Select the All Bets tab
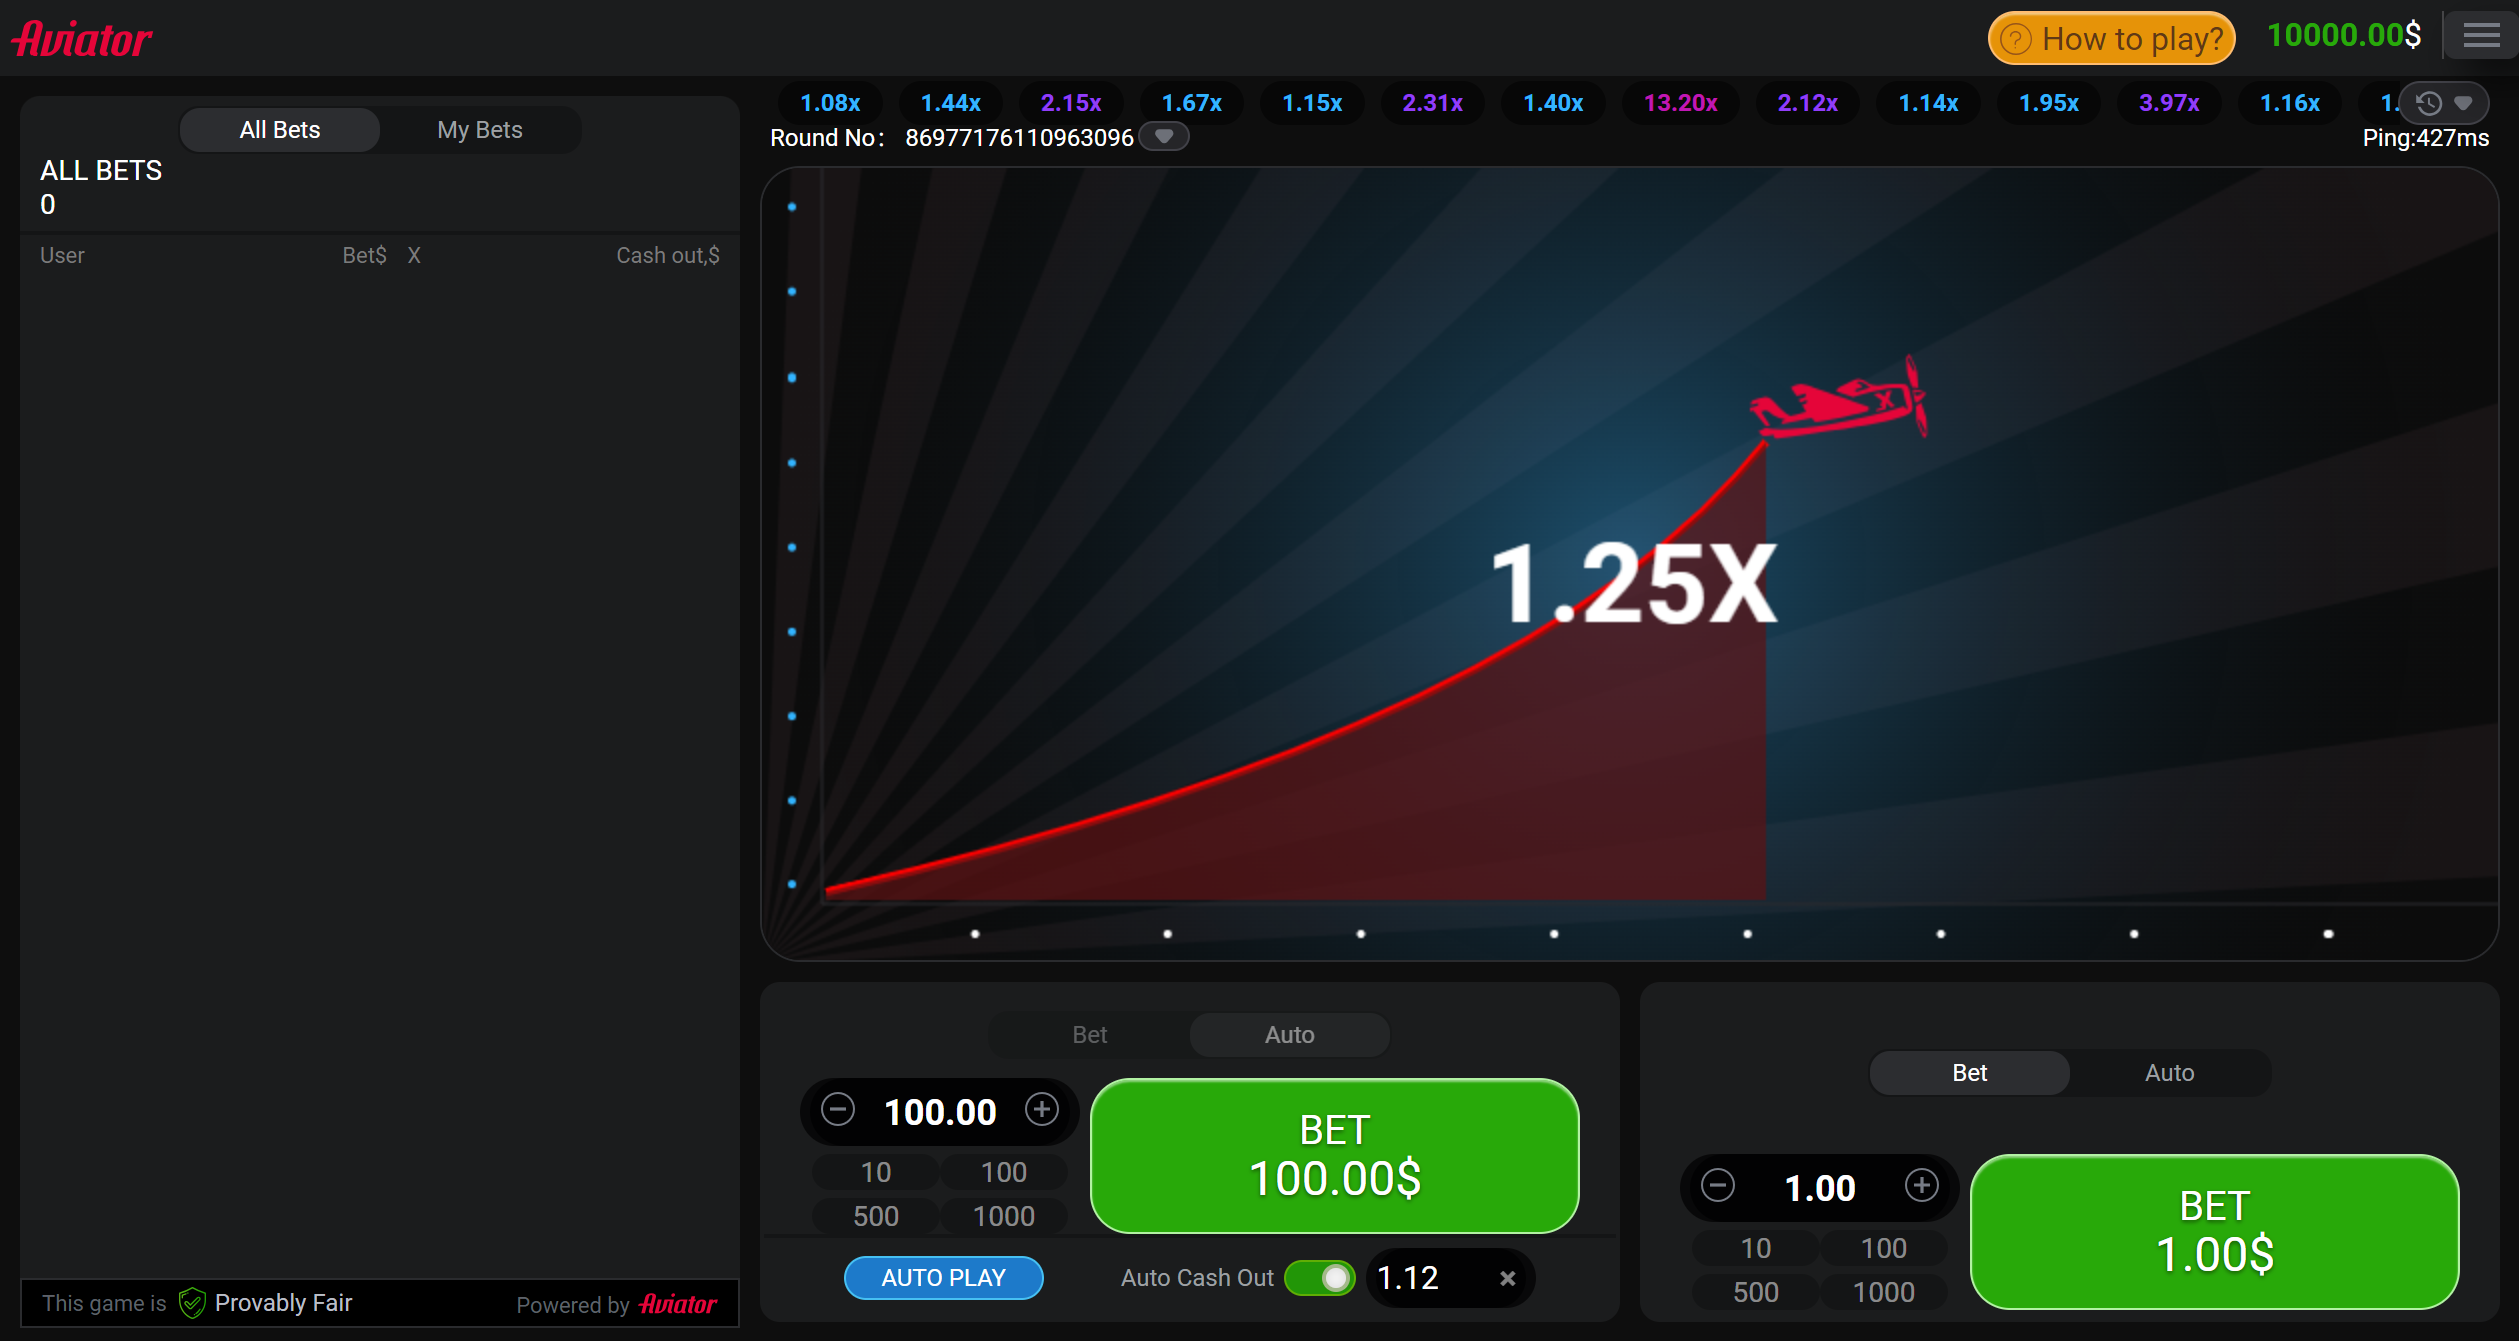Viewport: 2519px width, 1341px height. click(280, 130)
